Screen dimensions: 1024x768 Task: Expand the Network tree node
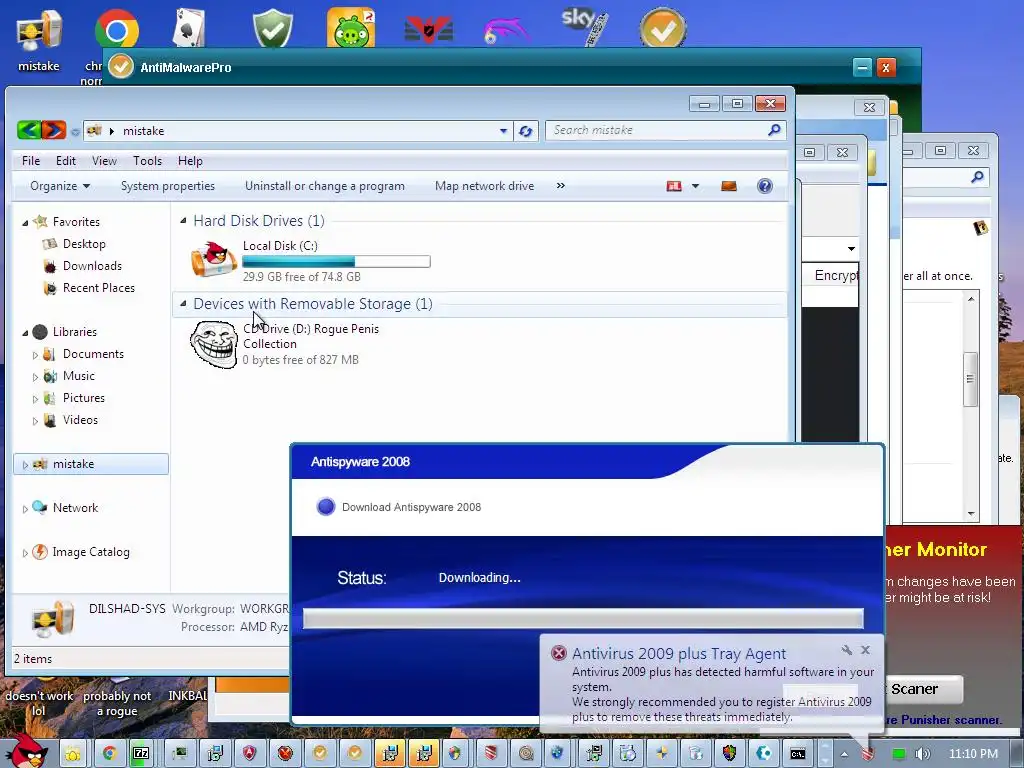click(25, 509)
